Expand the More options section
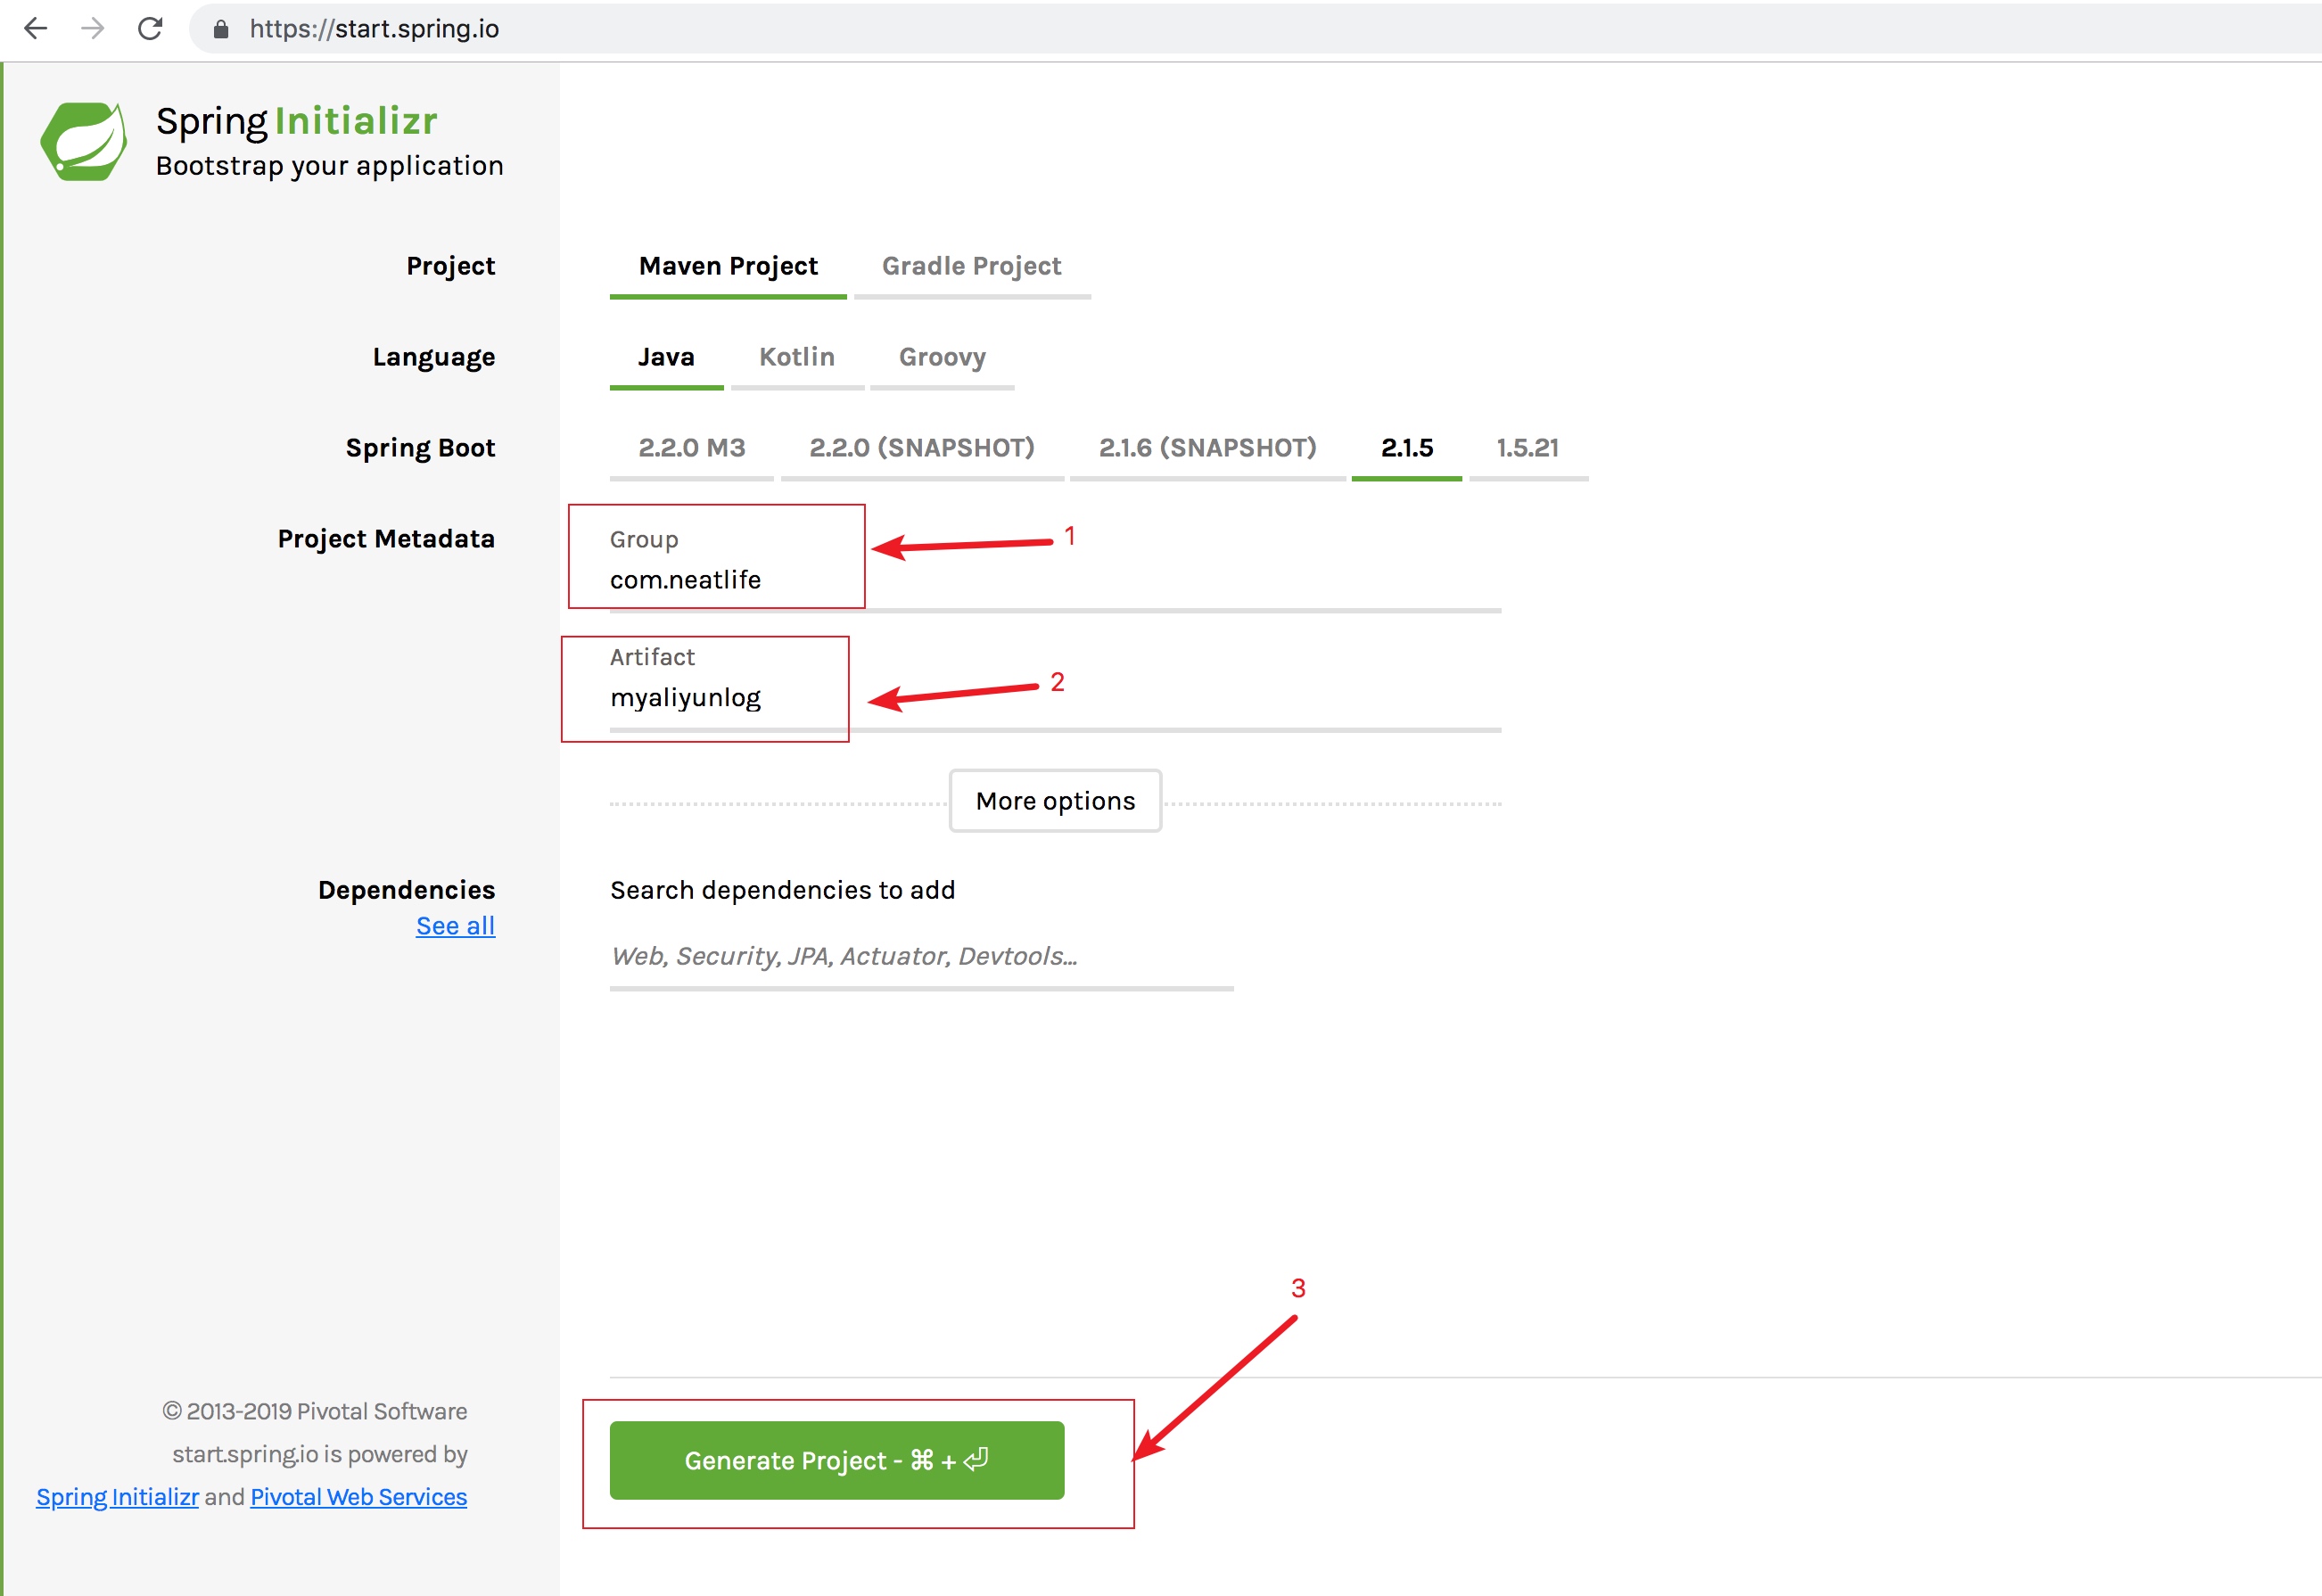The height and width of the screenshot is (1596, 2322). (x=1055, y=801)
